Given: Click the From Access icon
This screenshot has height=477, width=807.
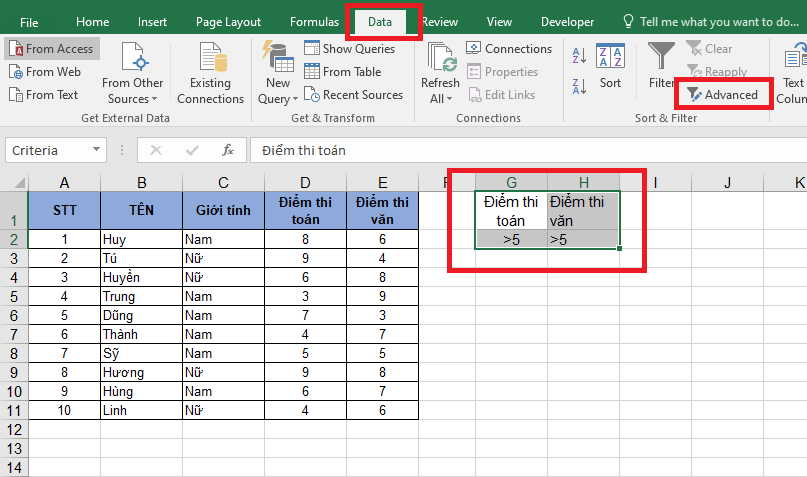Looking at the screenshot, I should [x=16, y=49].
